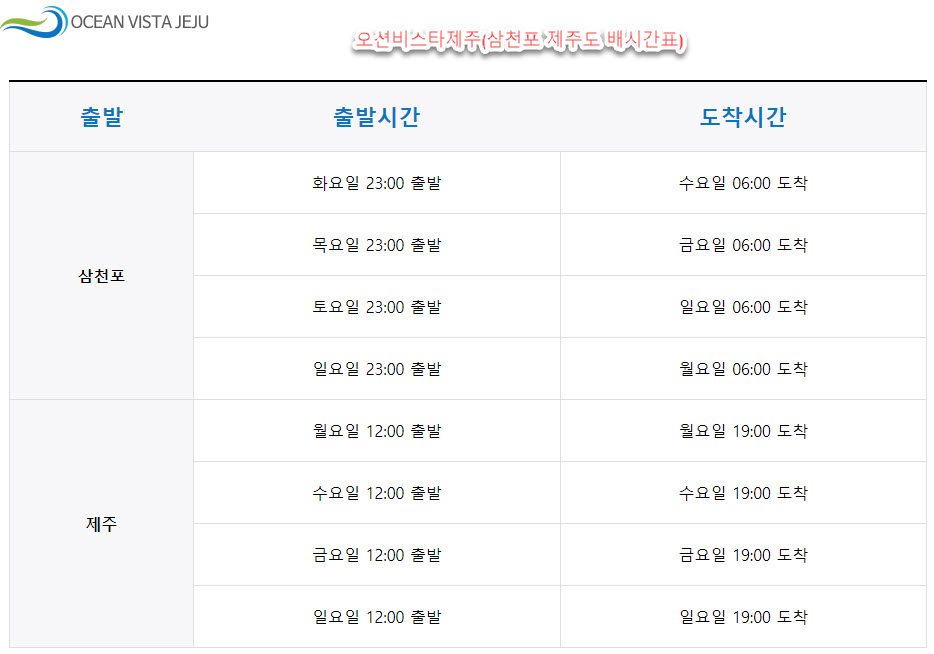Click the arrival cell 수요일 06:00 도착

click(743, 183)
